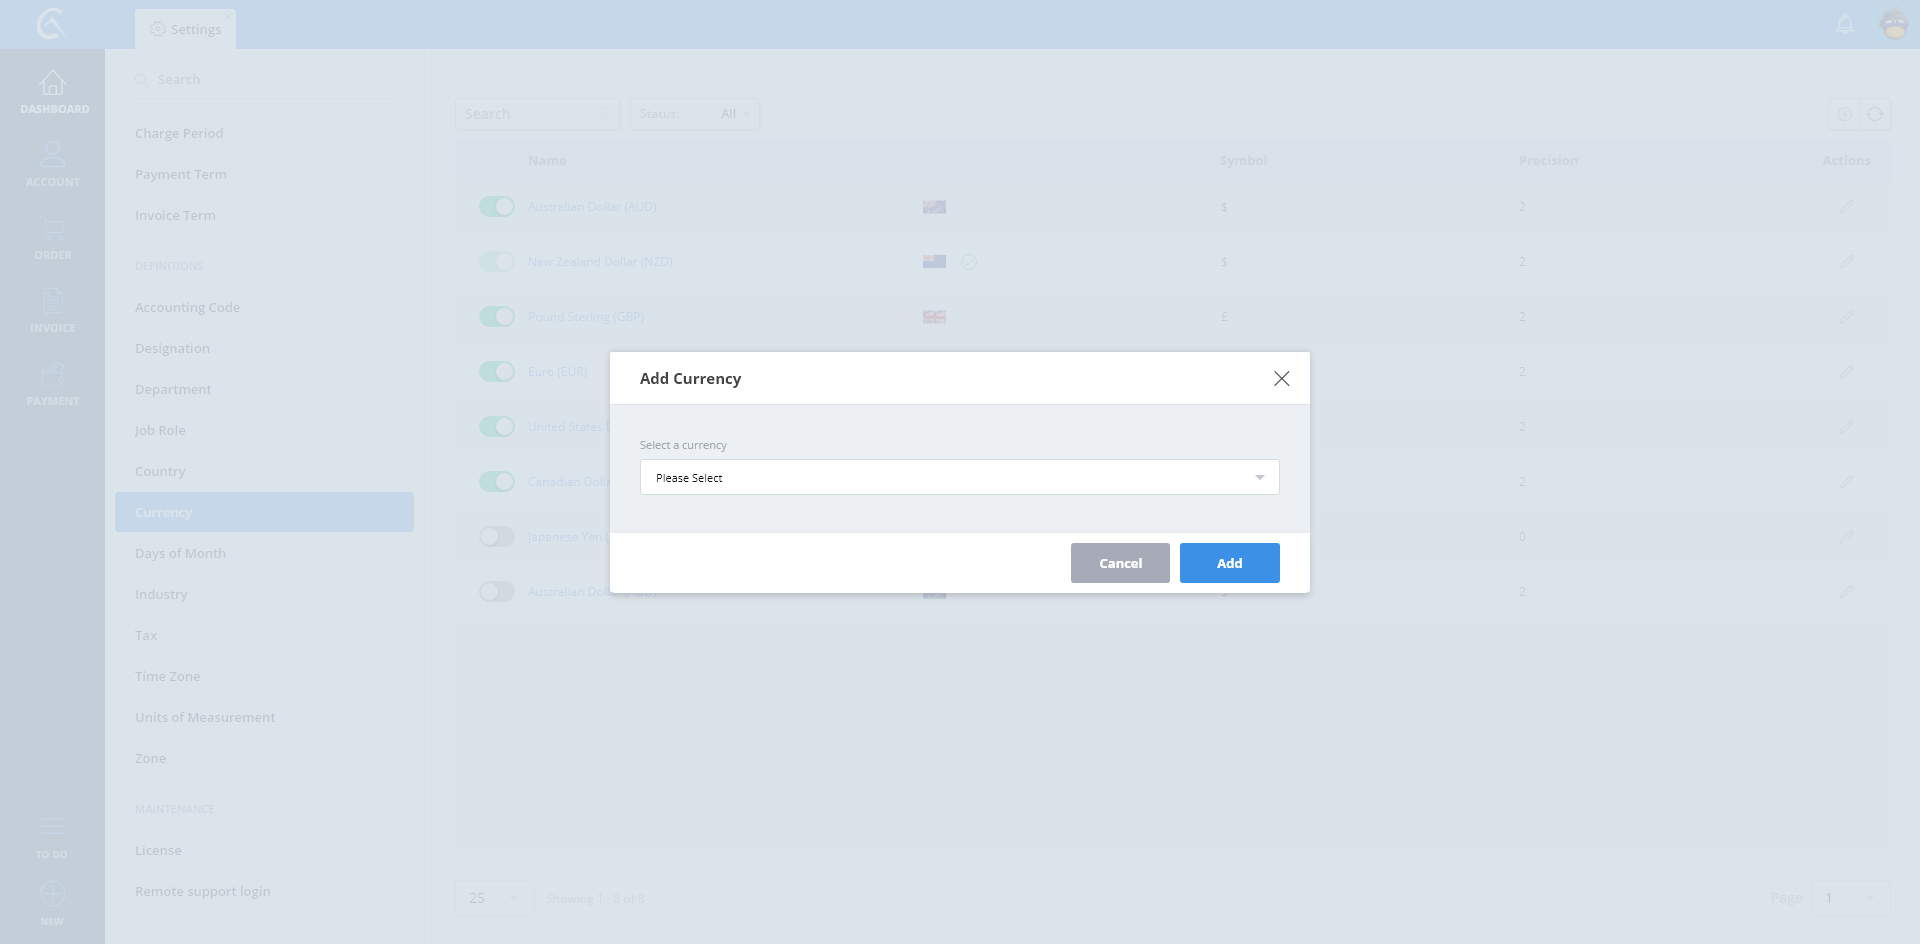Click the notification bell icon
The image size is (1920, 944).
(x=1845, y=24)
